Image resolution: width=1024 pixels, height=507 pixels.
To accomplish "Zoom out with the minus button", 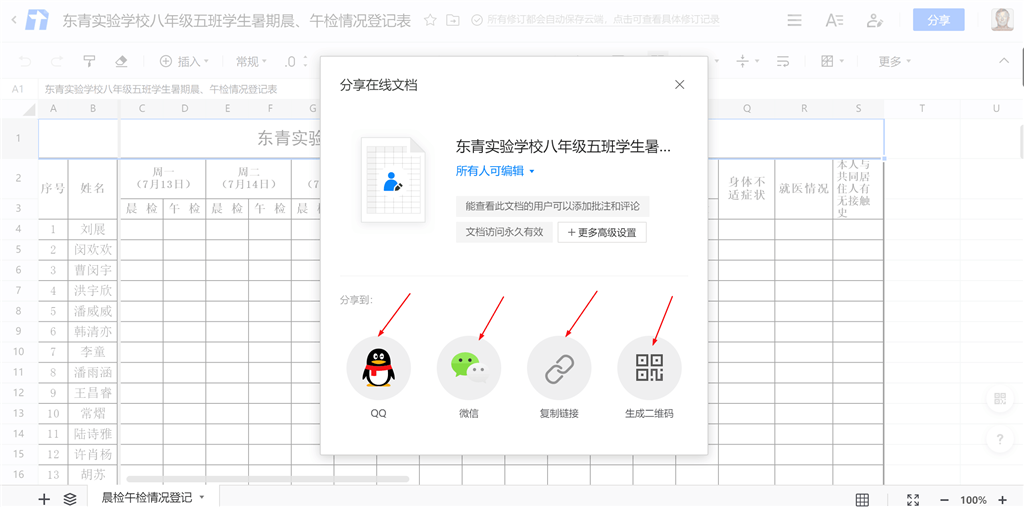I will click(944, 500).
